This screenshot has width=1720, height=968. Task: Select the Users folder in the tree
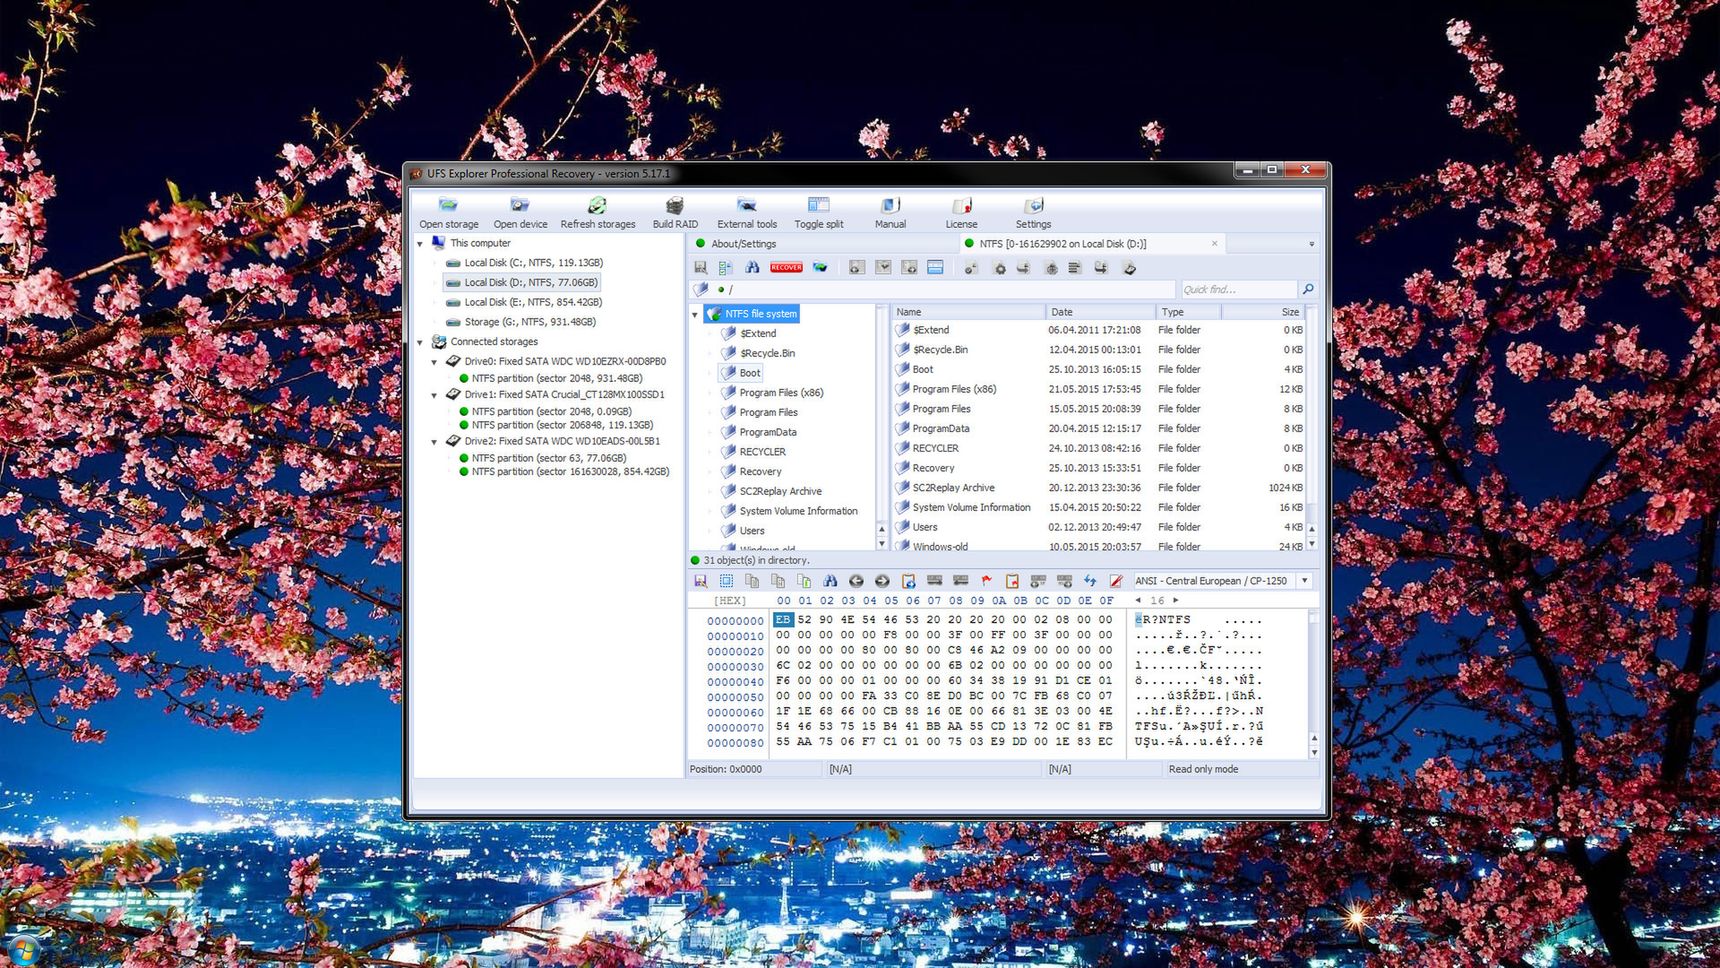pos(742,531)
